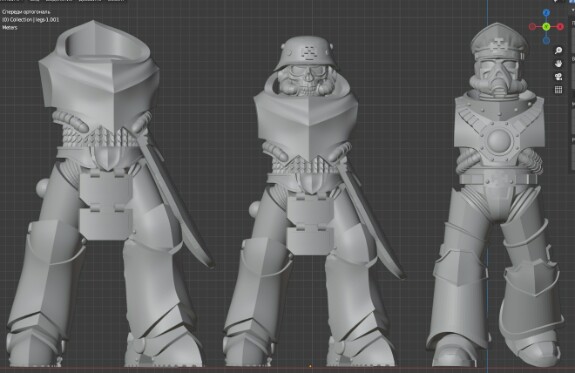Click the dim negative X gizmo circle
Viewport: 575px width, 373px height.
pos(532,26)
